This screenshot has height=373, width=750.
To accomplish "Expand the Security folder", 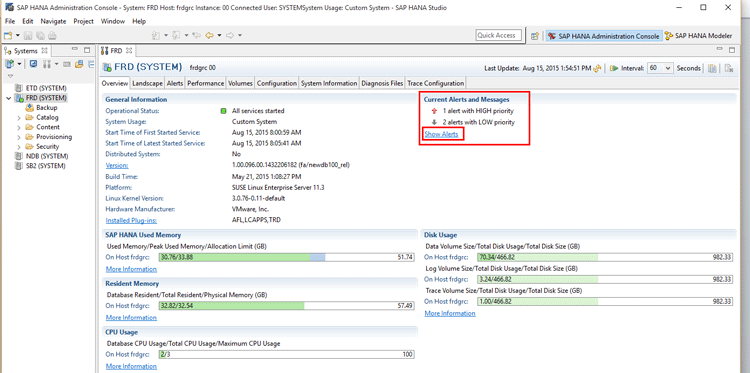I will [x=19, y=147].
